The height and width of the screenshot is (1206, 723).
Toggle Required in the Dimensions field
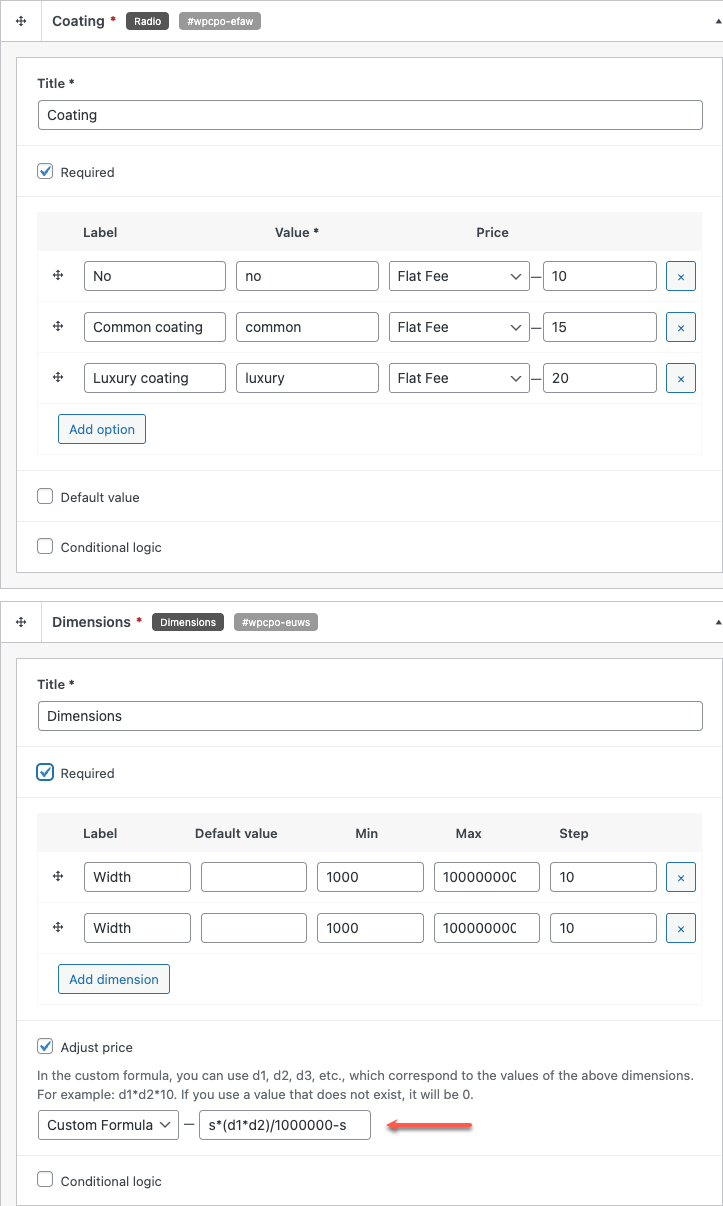pyautogui.click(x=45, y=772)
